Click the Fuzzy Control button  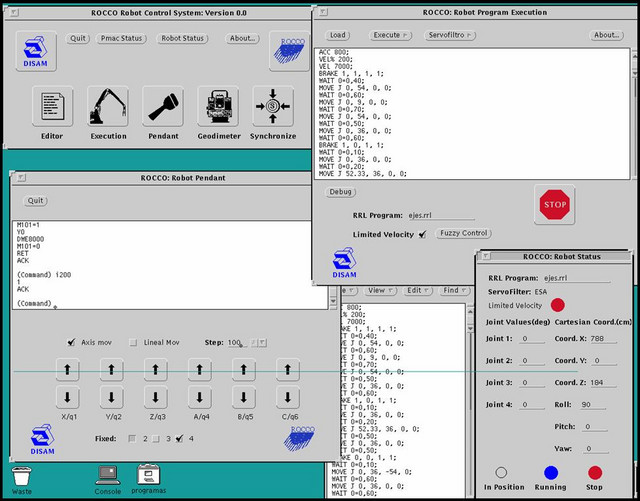click(463, 233)
